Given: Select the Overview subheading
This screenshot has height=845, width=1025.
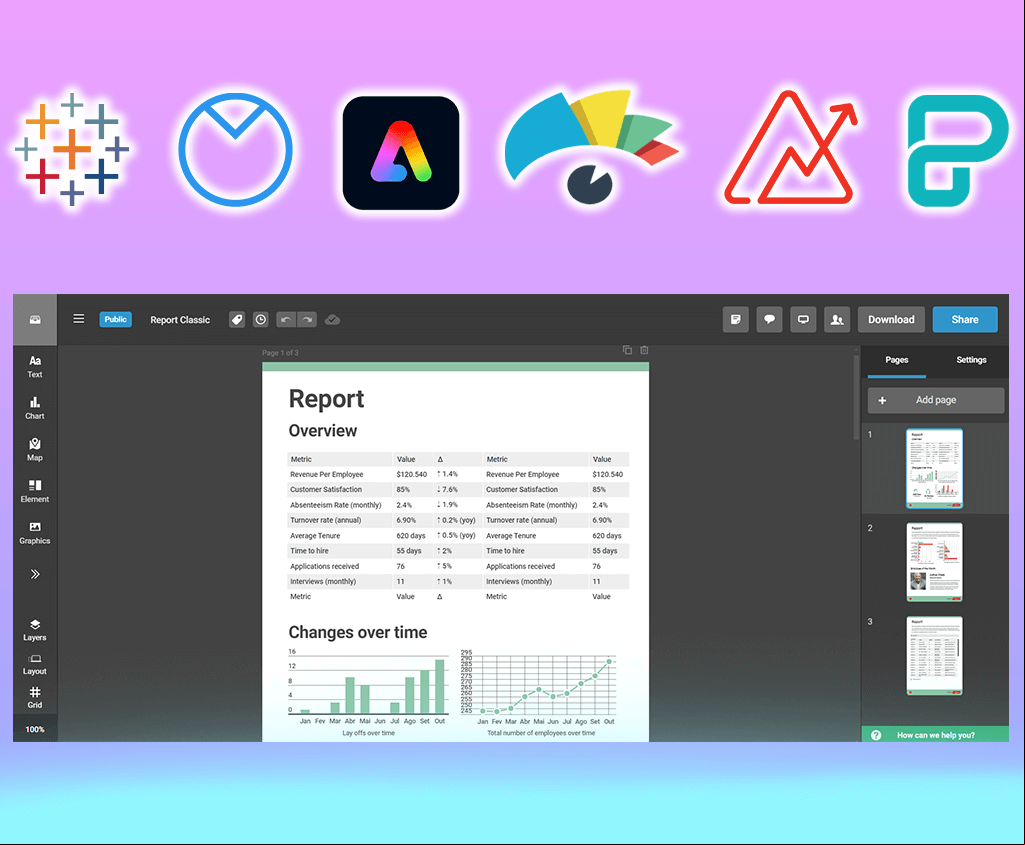Looking at the screenshot, I should (323, 431).
